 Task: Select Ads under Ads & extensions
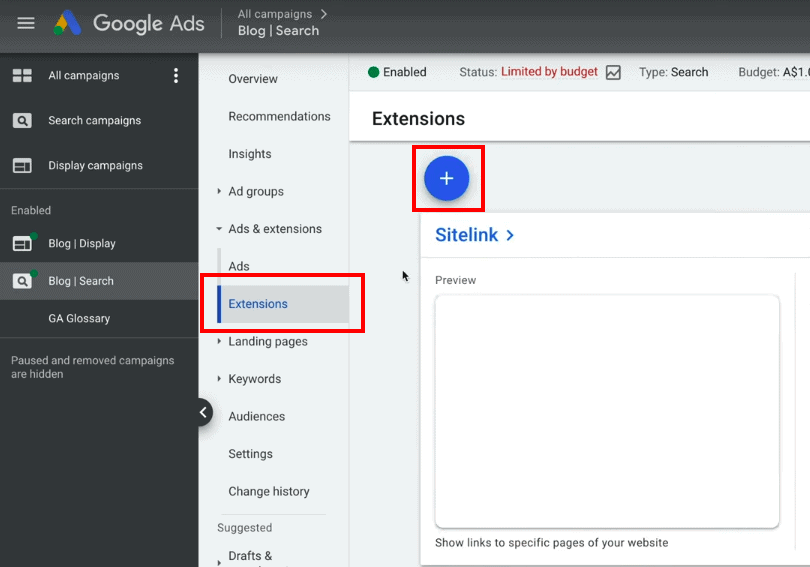[x=239, y=266]
